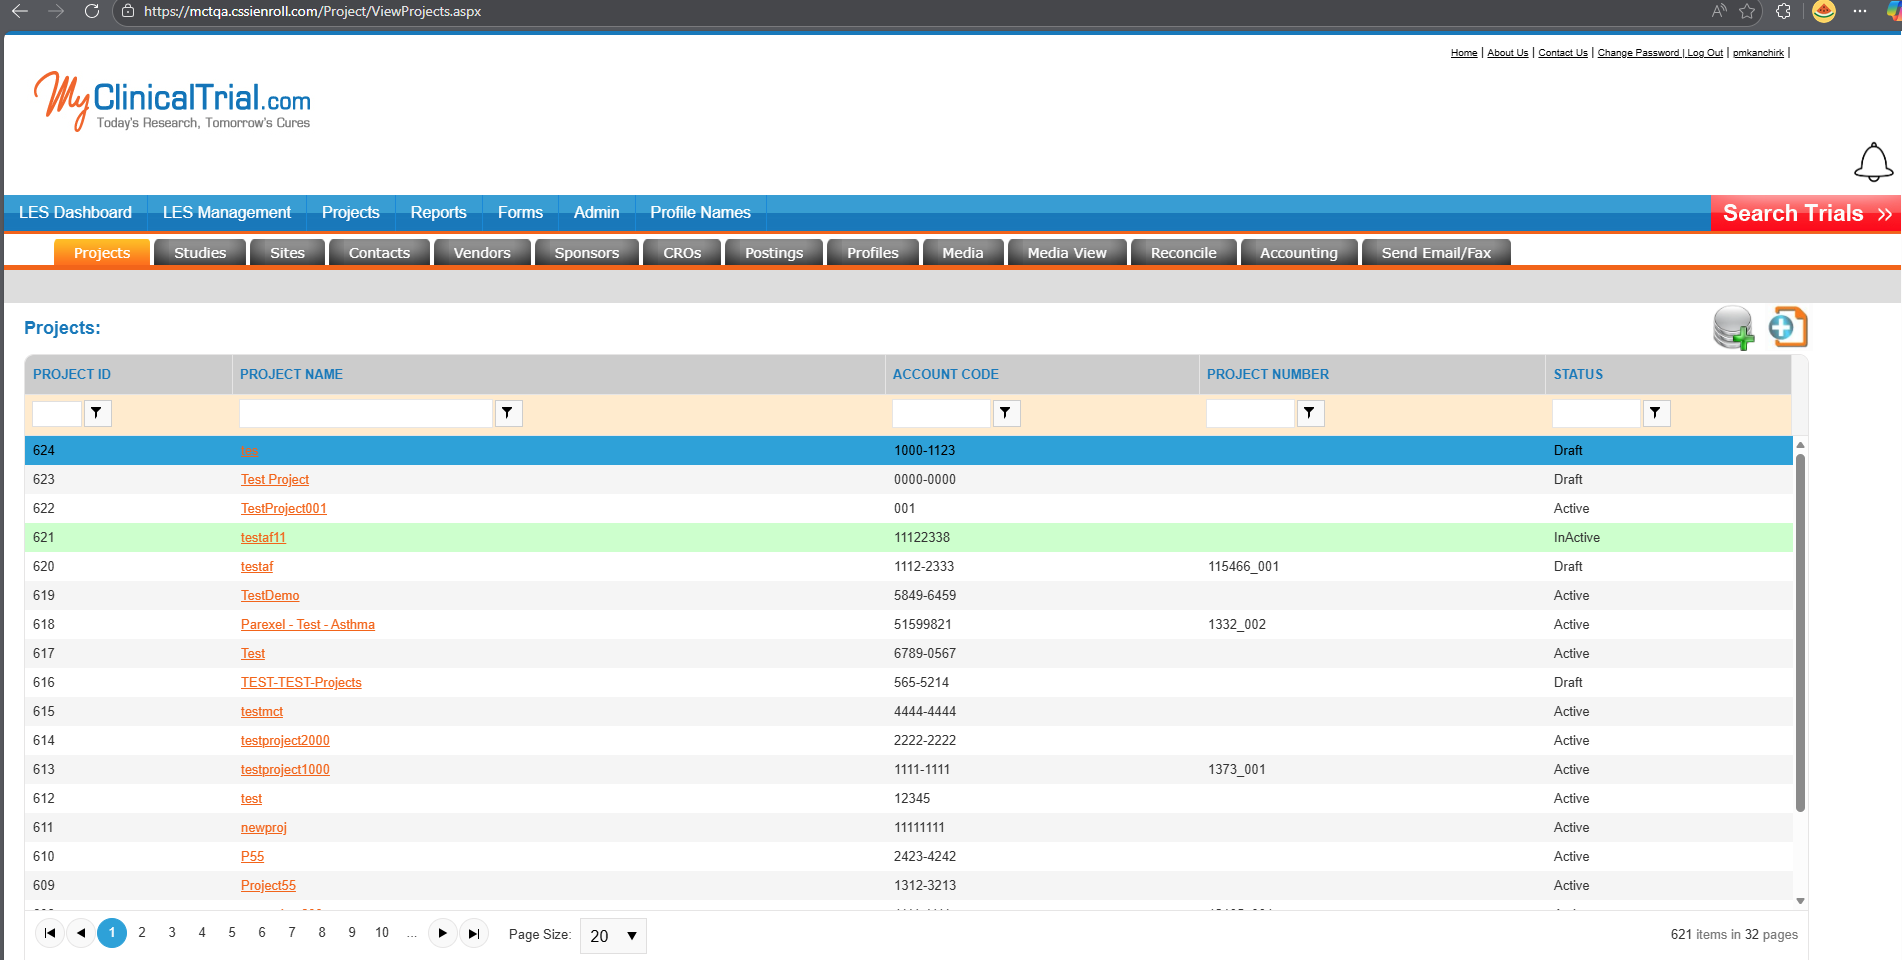Click the add new project icon

coord(1788,327)
